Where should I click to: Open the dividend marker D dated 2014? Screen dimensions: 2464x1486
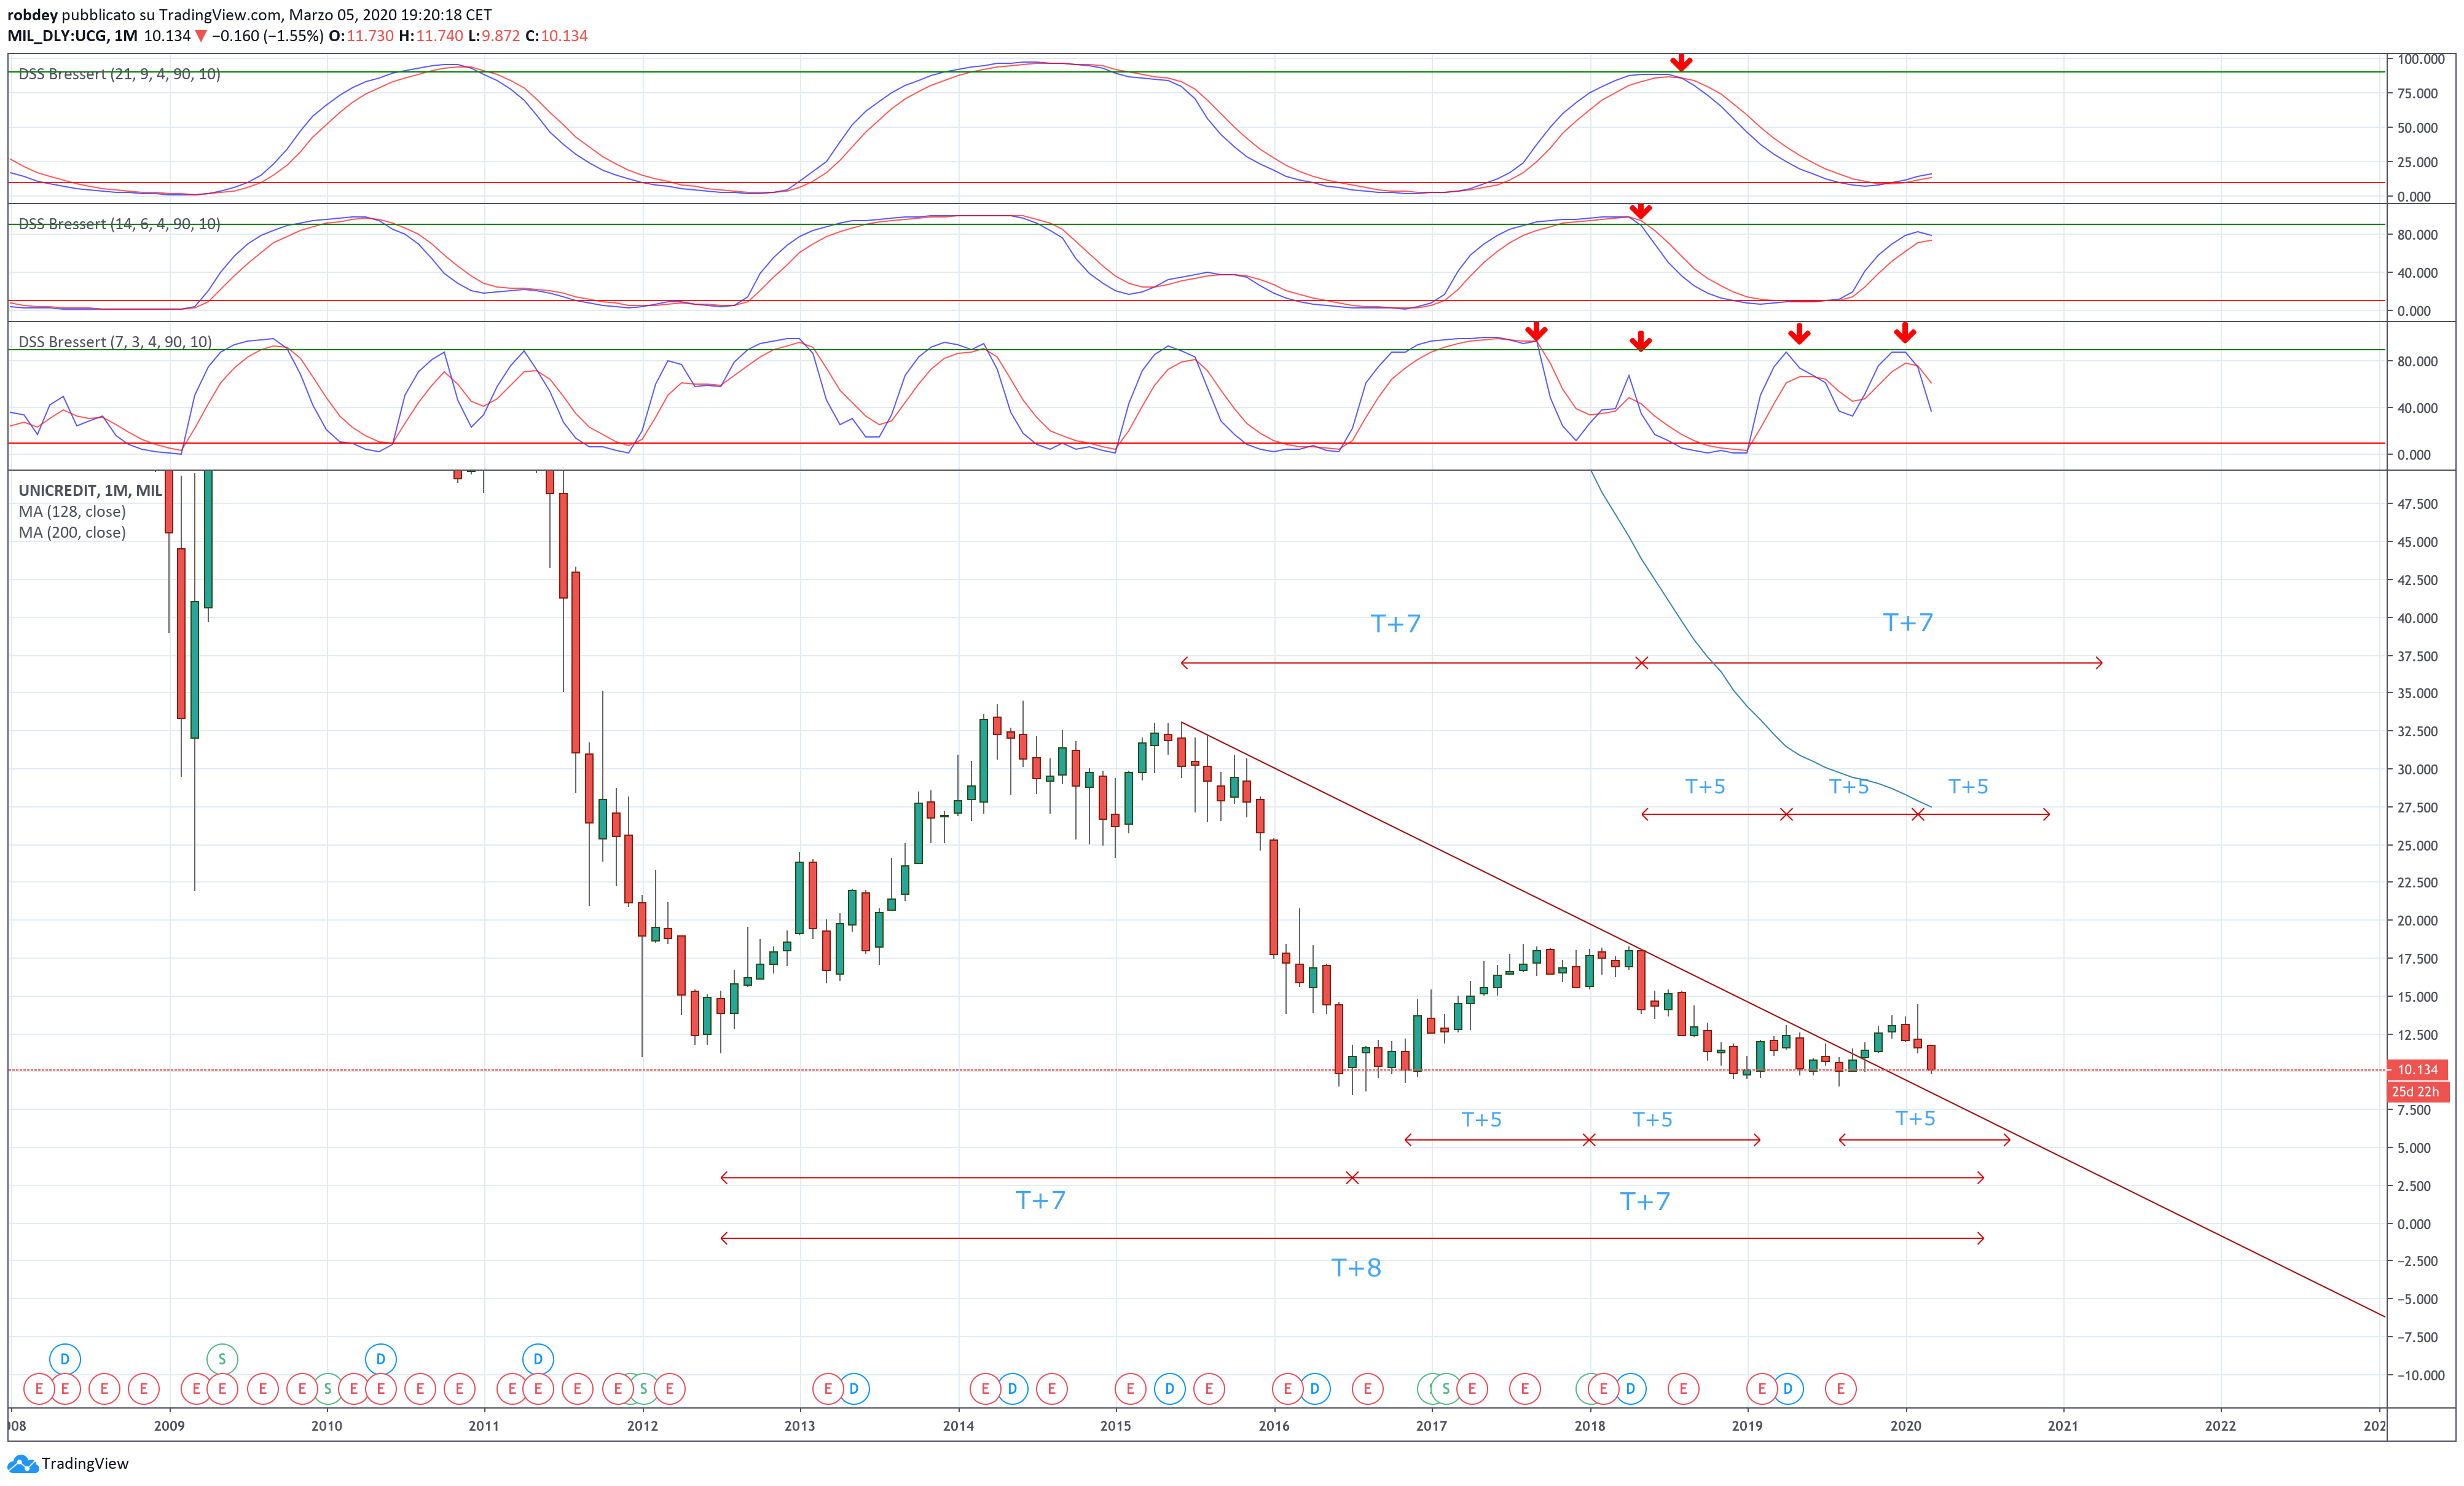pos(1012,1388)
